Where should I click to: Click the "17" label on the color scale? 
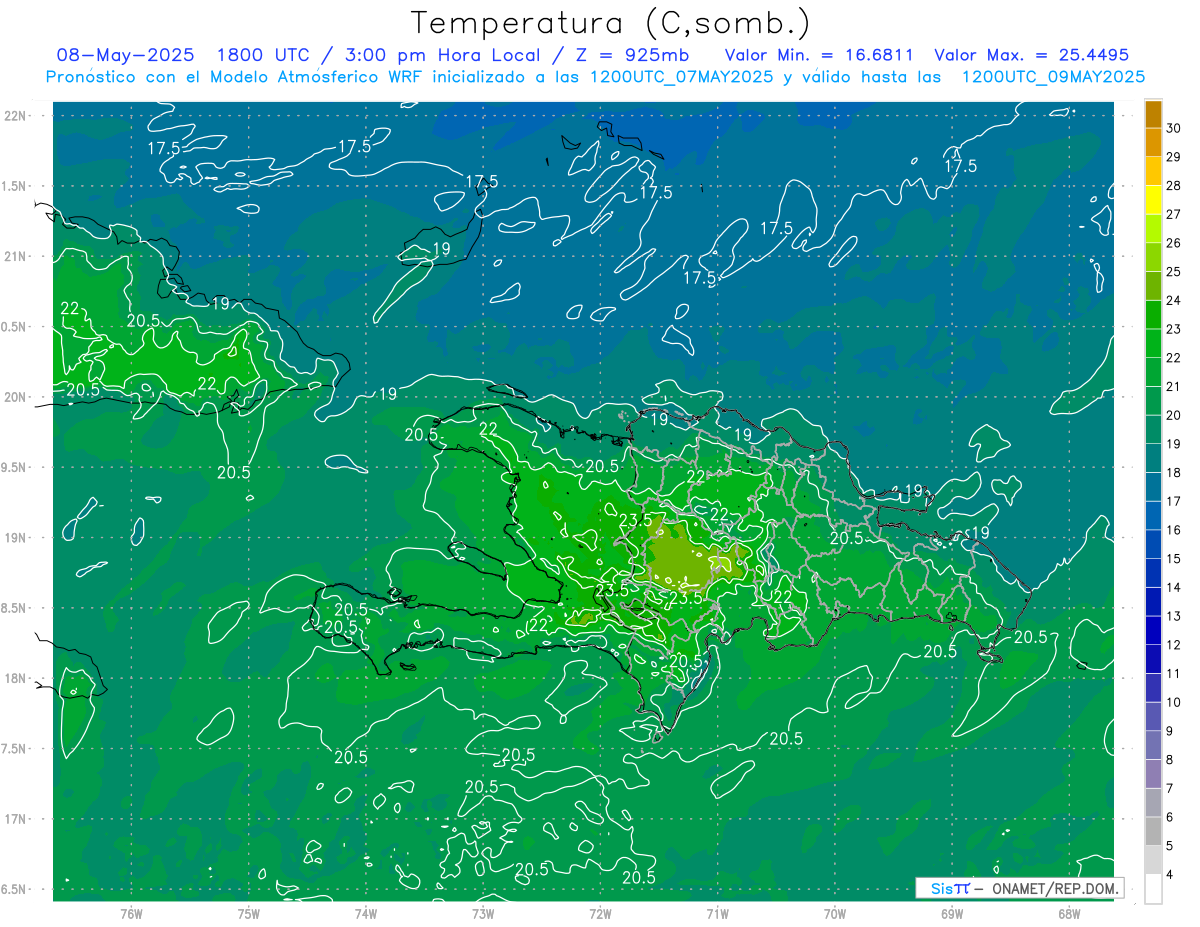click(x=1173, y=501)
